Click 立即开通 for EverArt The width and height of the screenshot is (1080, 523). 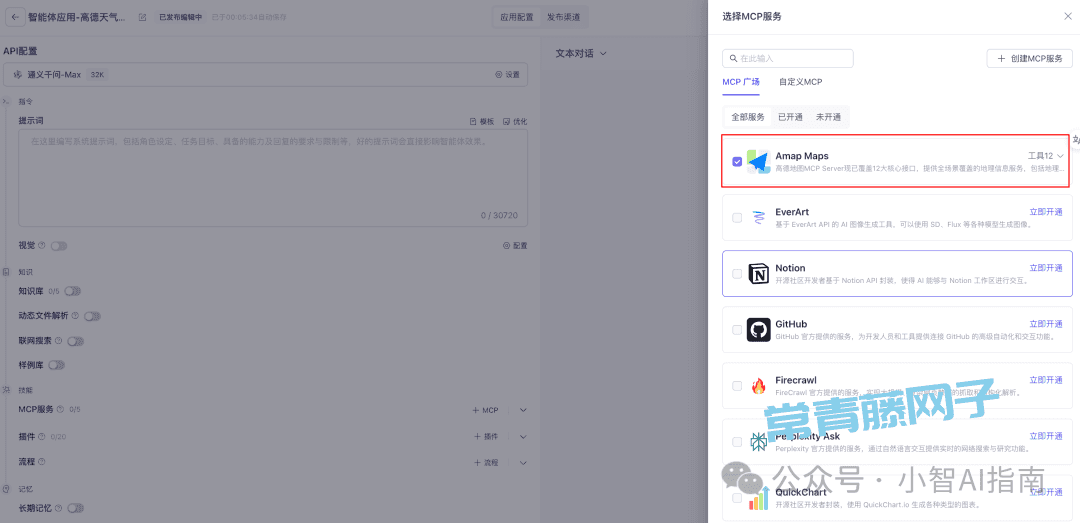pyautogui.click(x=1046, y=212)
